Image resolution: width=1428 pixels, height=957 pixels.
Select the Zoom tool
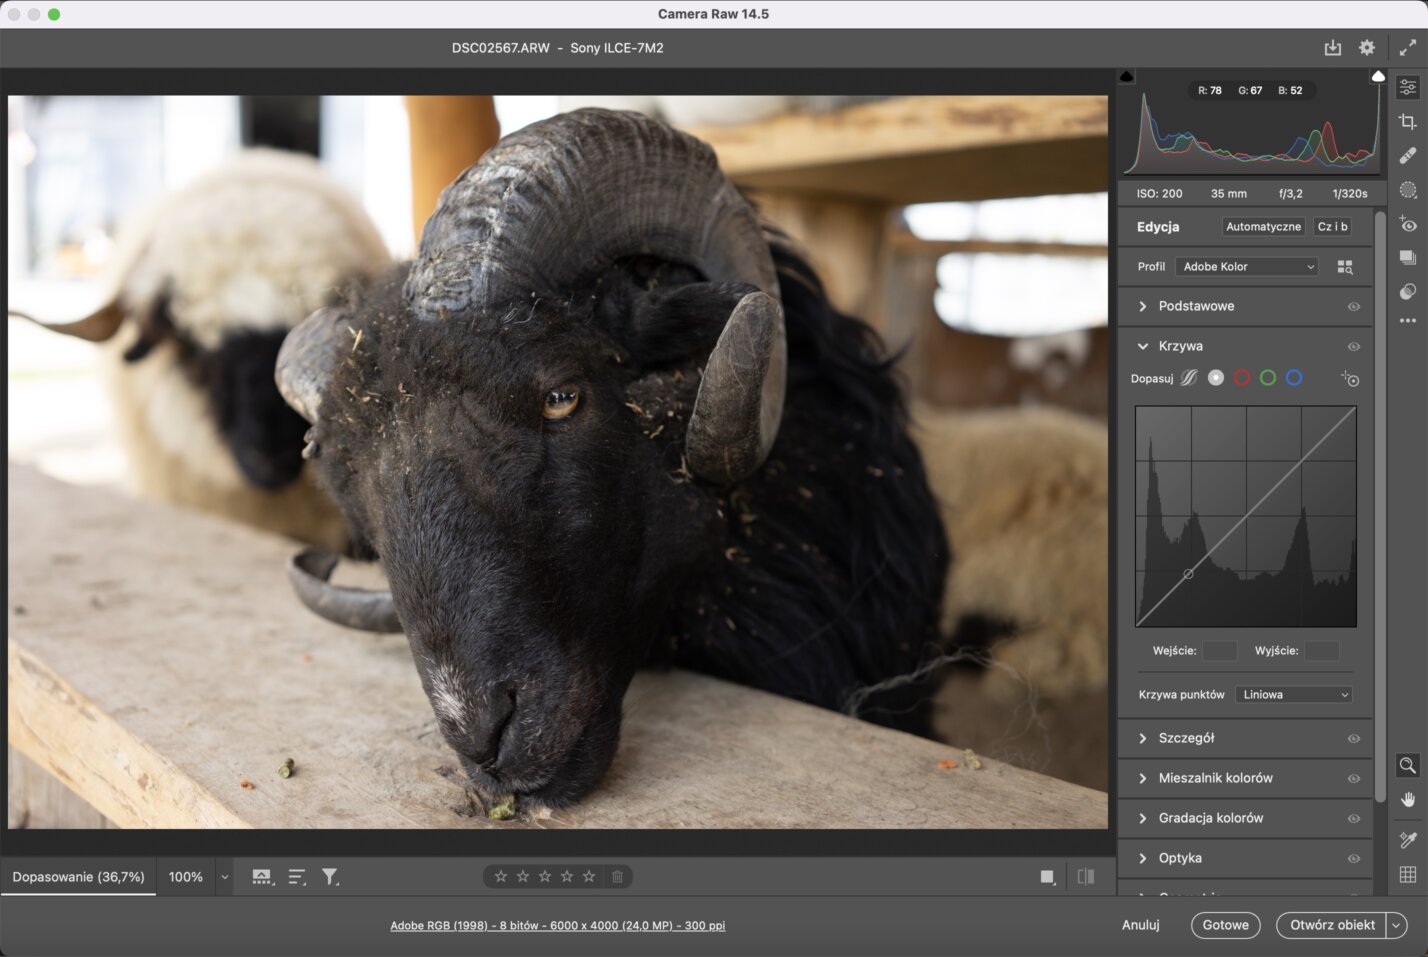click(x=1407, y=765)
